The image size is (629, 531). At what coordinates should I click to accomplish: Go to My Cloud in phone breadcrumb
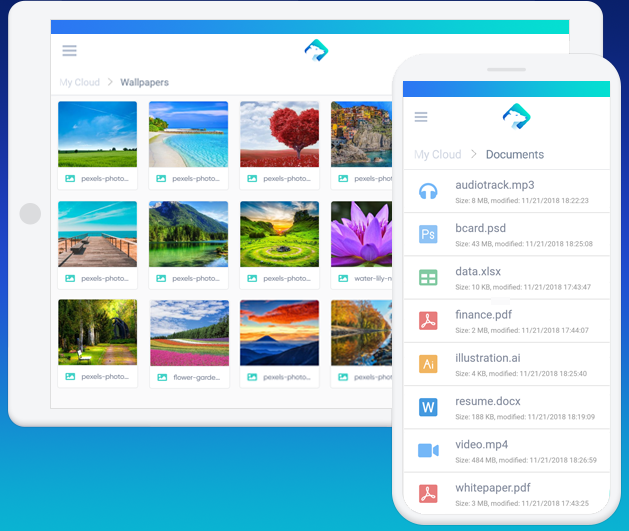click(x=438, y=154)
